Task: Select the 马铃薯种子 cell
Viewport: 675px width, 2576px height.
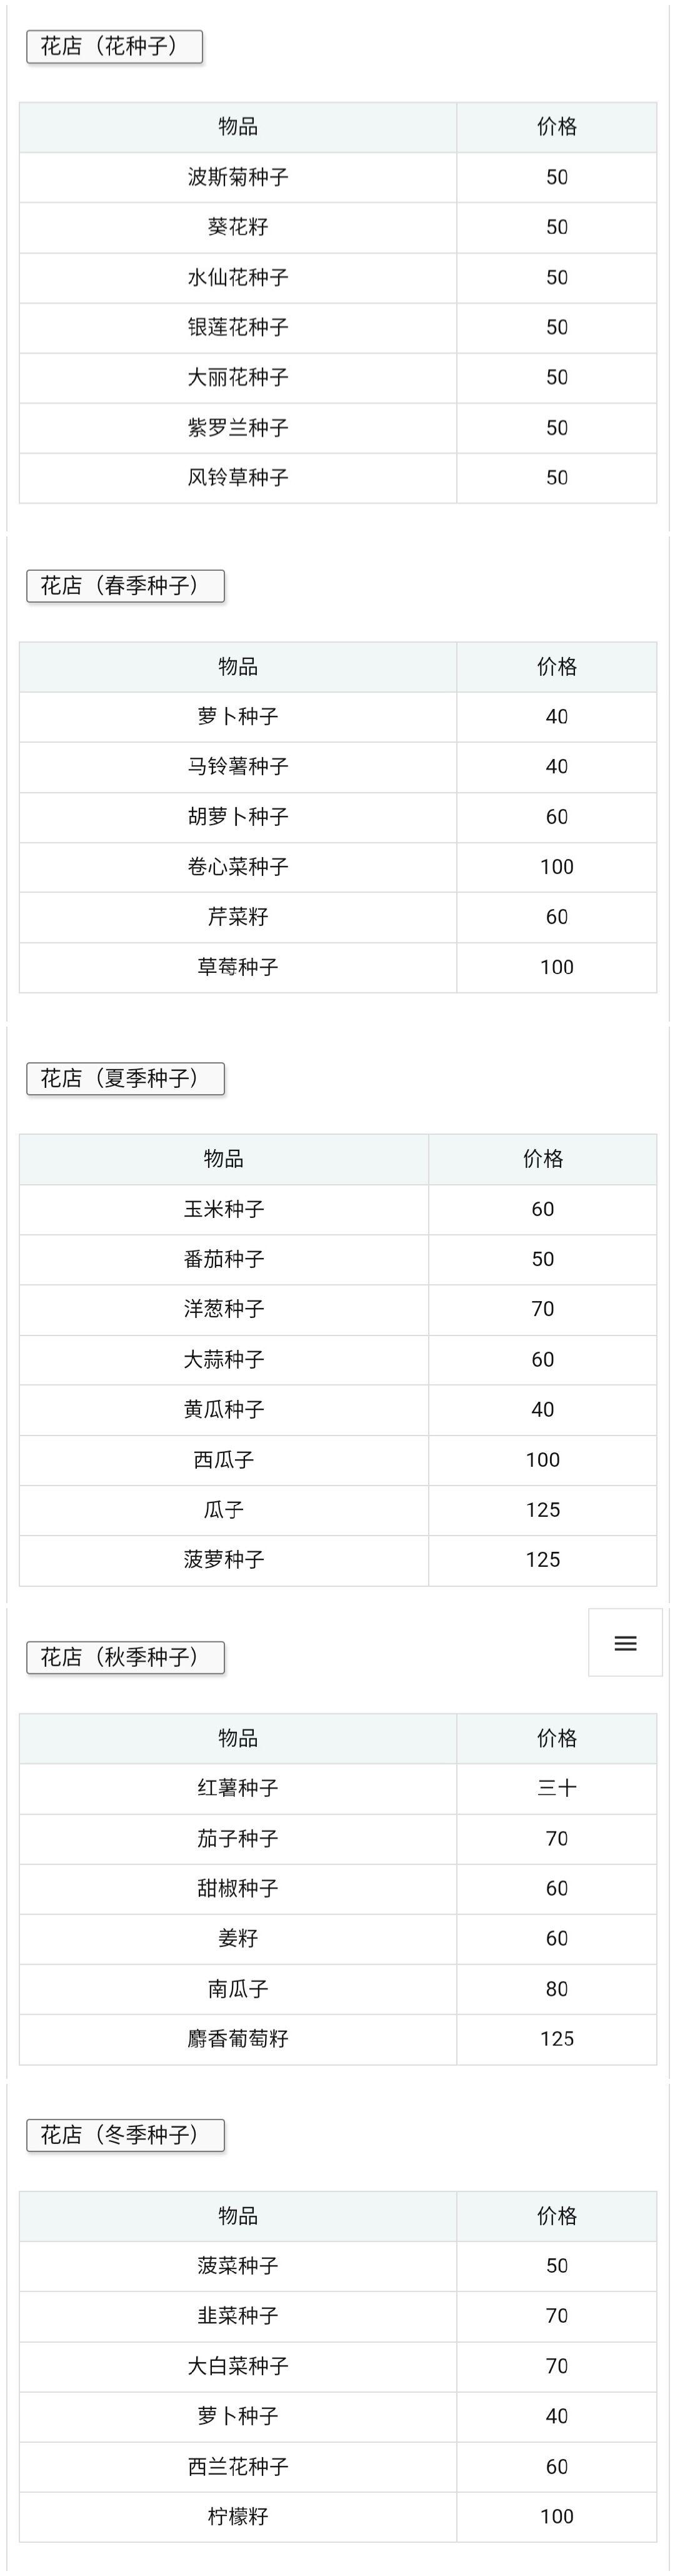Action: click(x=238, y=767)
